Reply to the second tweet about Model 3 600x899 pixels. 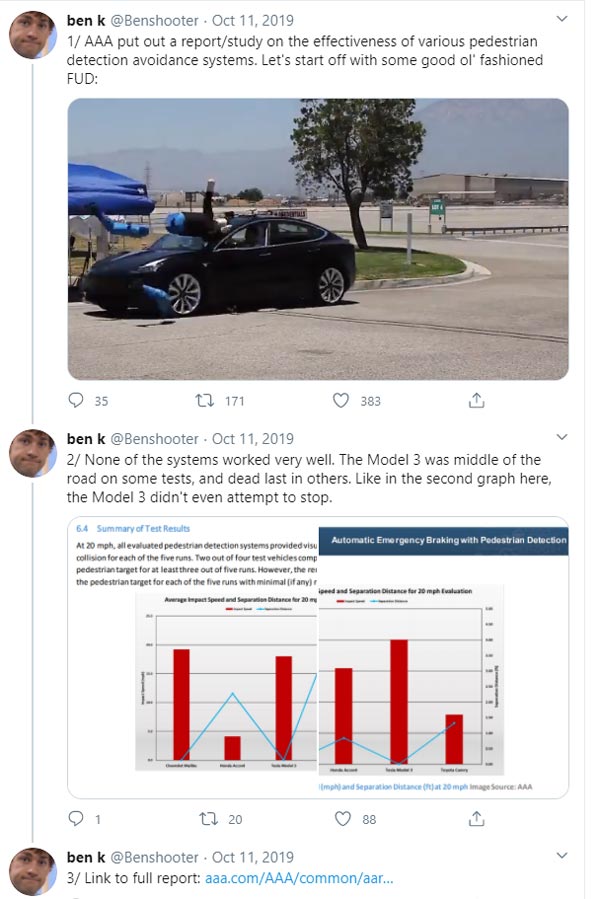[76, 819]
